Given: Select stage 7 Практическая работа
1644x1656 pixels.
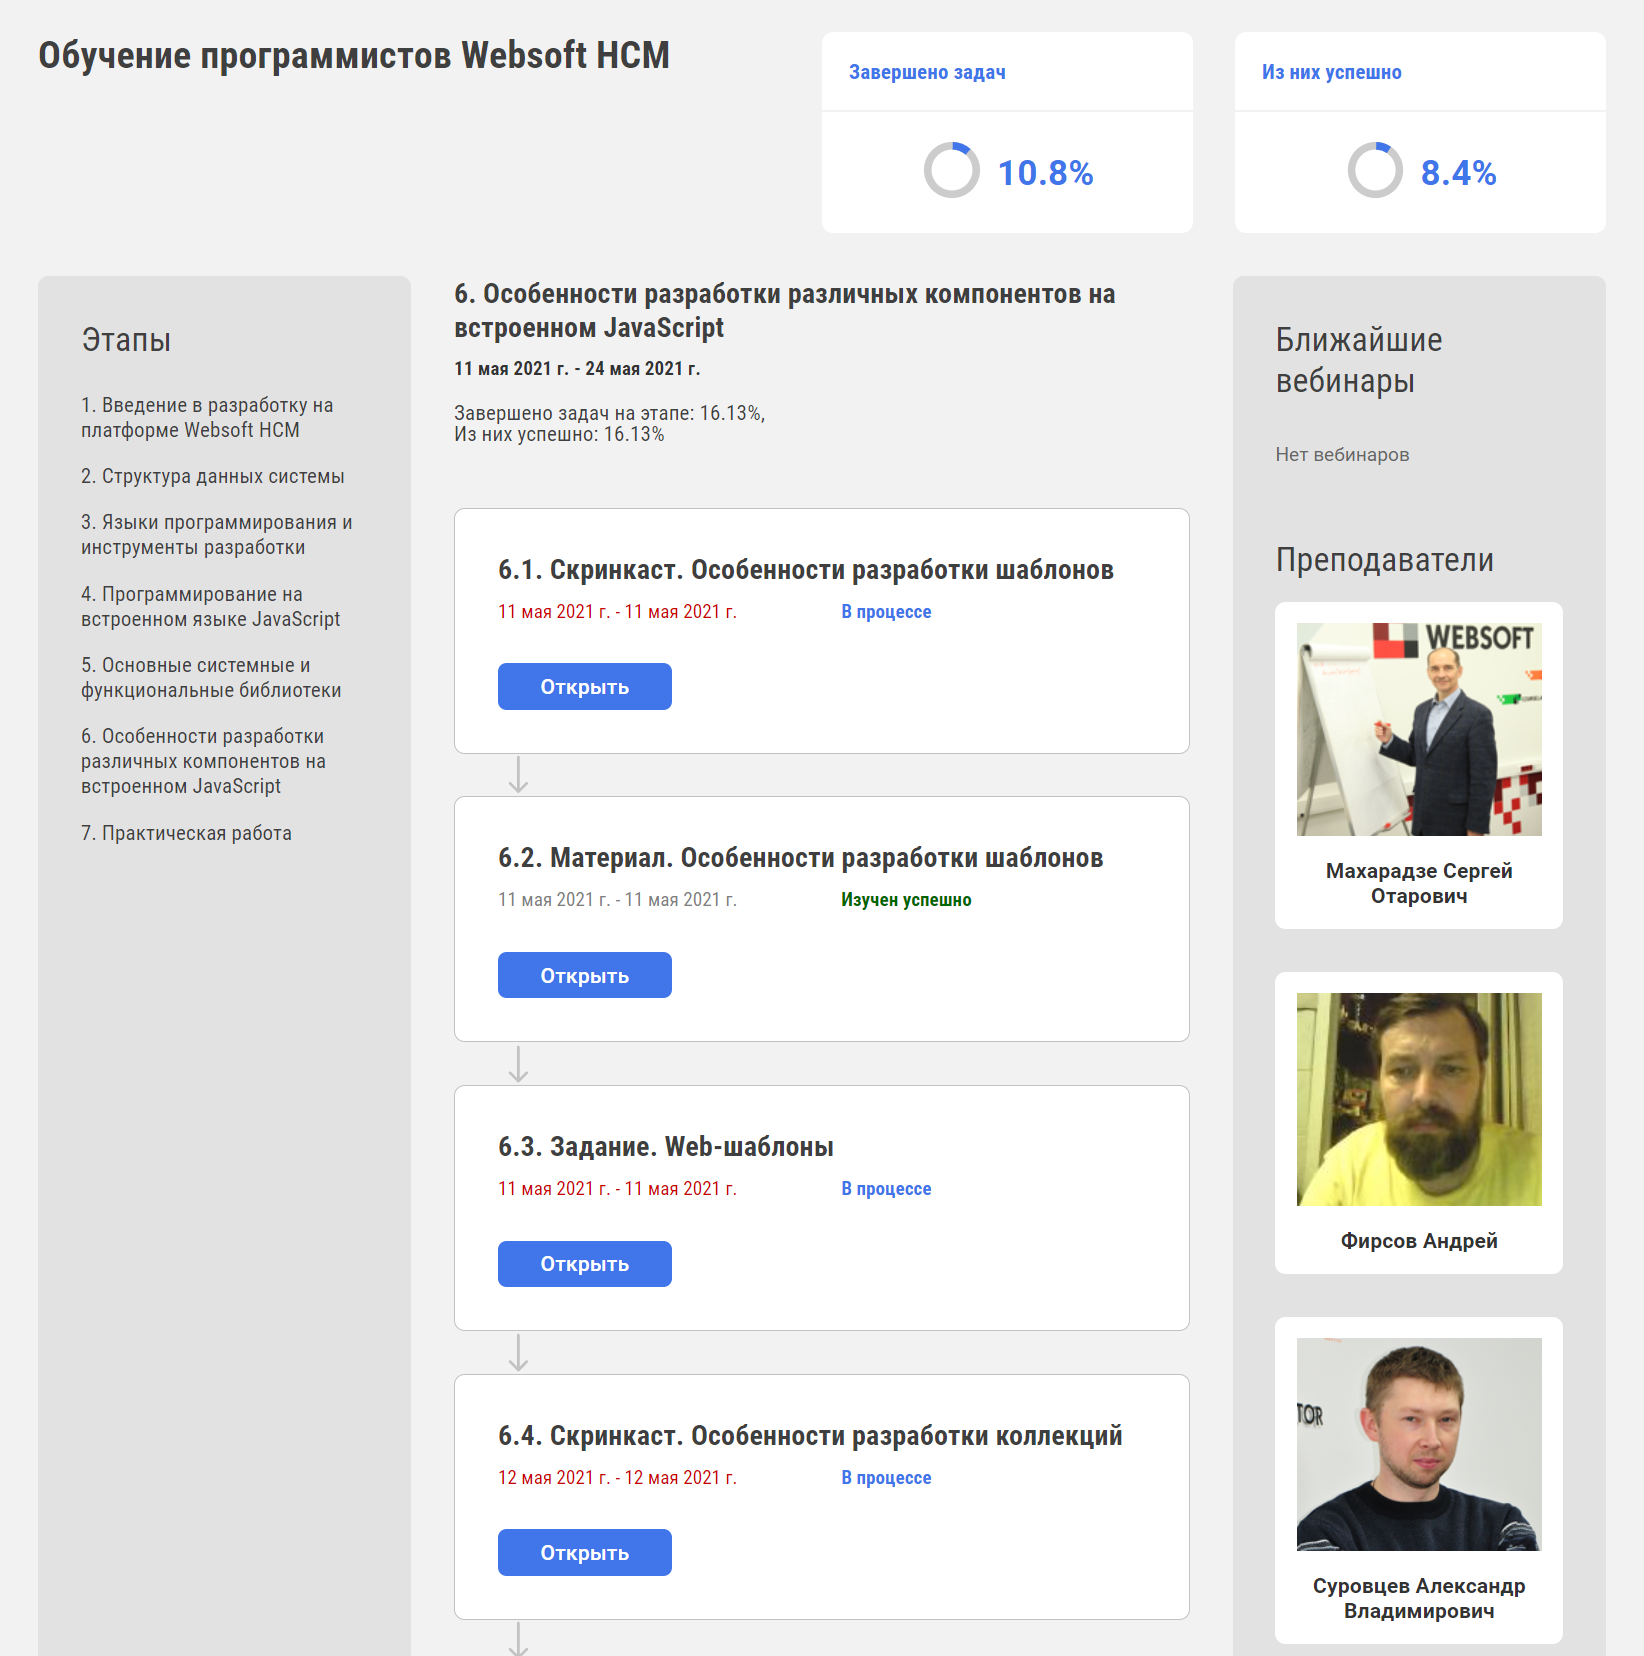Looking at the screenshot, I should [x=185, y=832].
